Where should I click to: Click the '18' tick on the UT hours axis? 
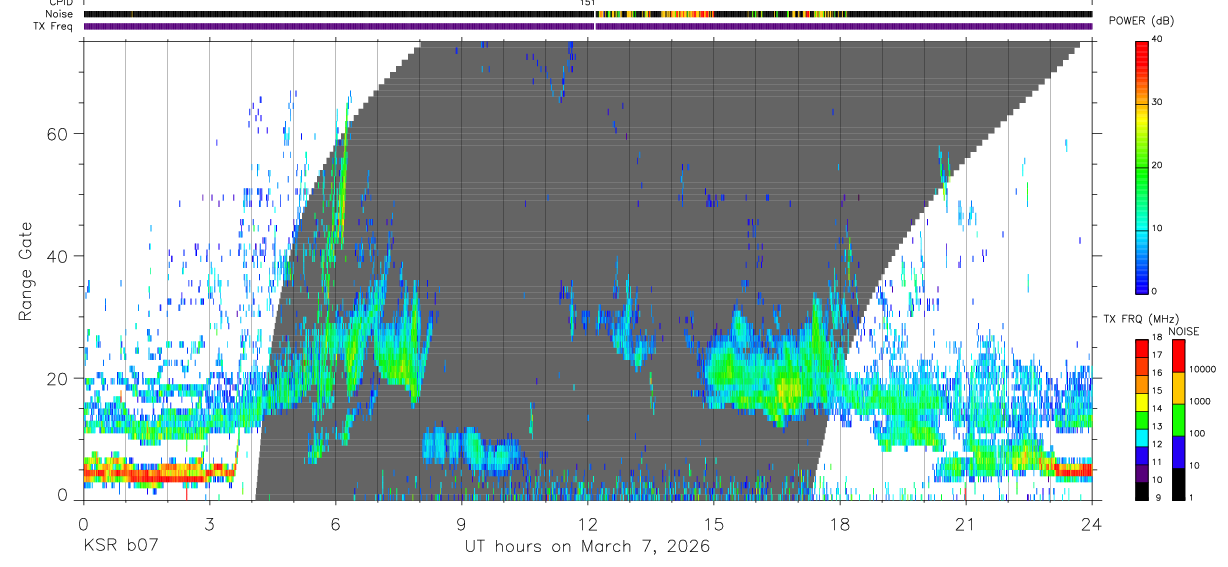pyautogui.click(x=839, y=523)
